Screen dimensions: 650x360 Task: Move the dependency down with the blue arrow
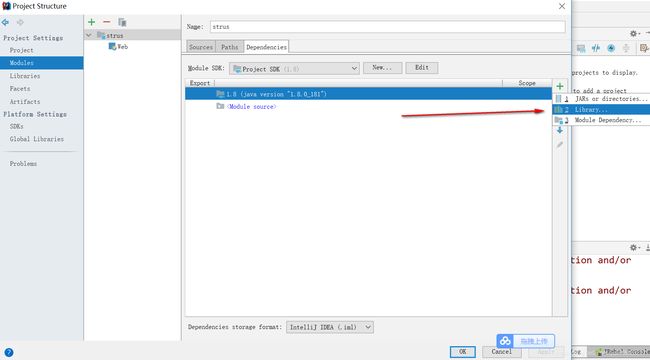pos(560,130)
